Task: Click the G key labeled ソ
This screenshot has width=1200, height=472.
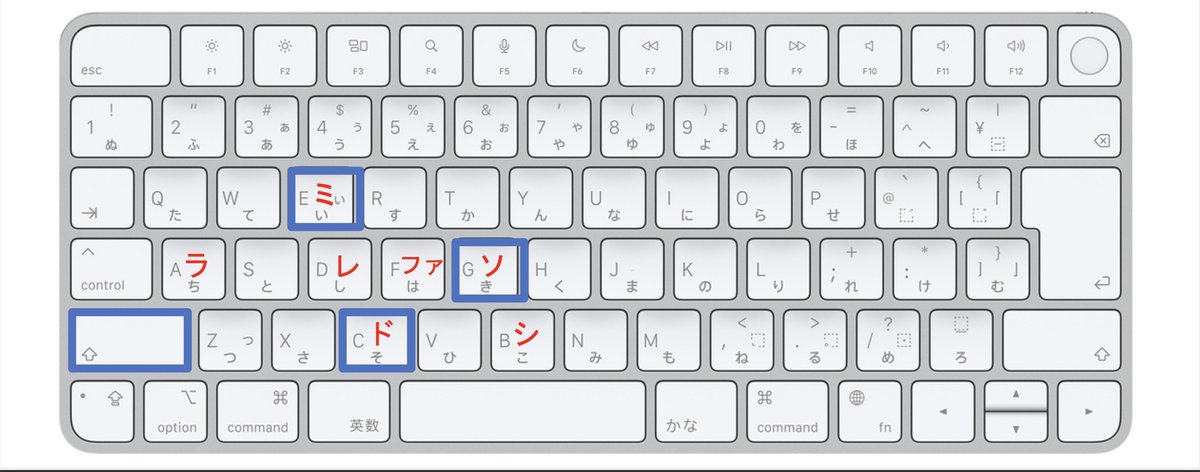Action: (489, 269)
